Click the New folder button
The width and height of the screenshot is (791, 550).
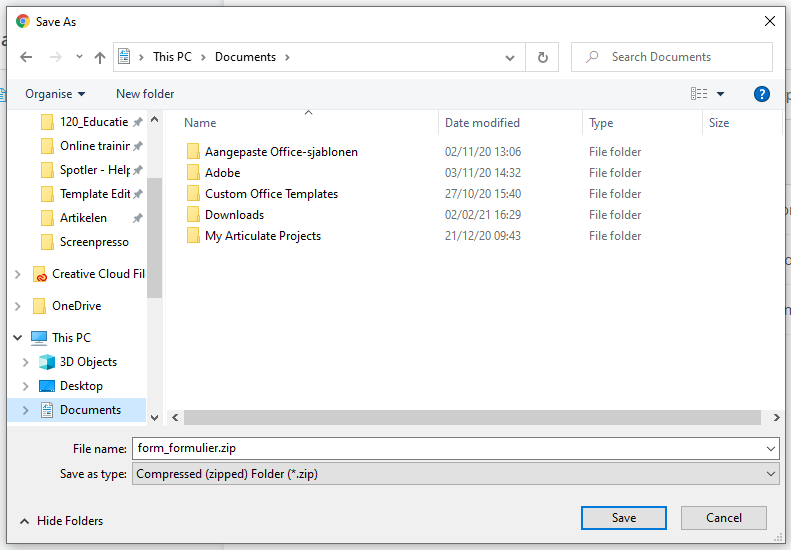[x=145, y=94]
